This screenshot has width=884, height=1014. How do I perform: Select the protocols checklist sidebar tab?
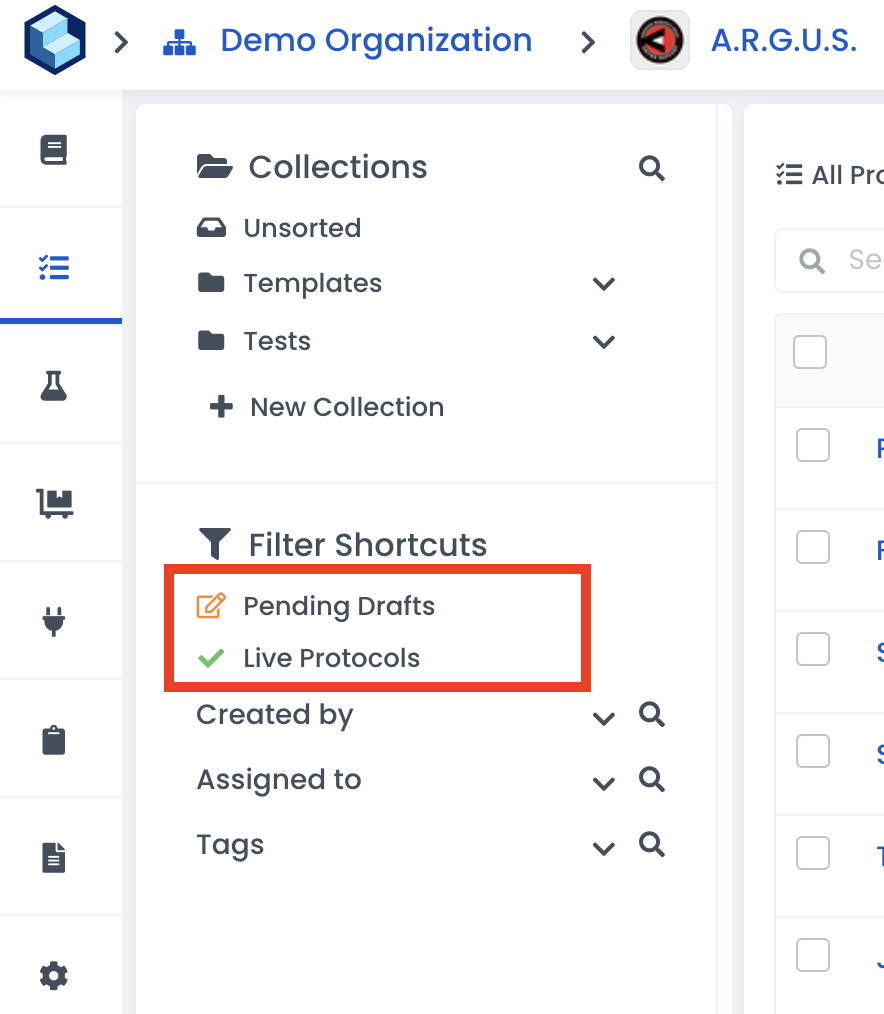53,267
